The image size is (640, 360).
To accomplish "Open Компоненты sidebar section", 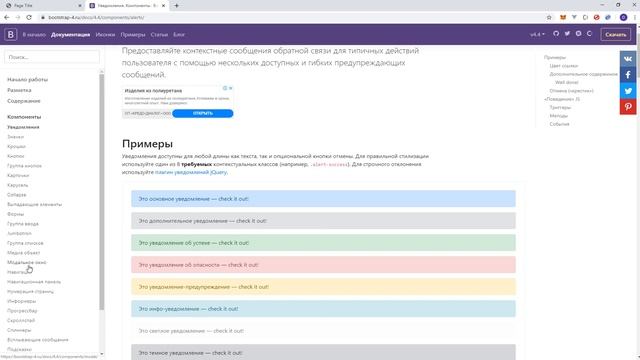I will [x=24, y=117].
